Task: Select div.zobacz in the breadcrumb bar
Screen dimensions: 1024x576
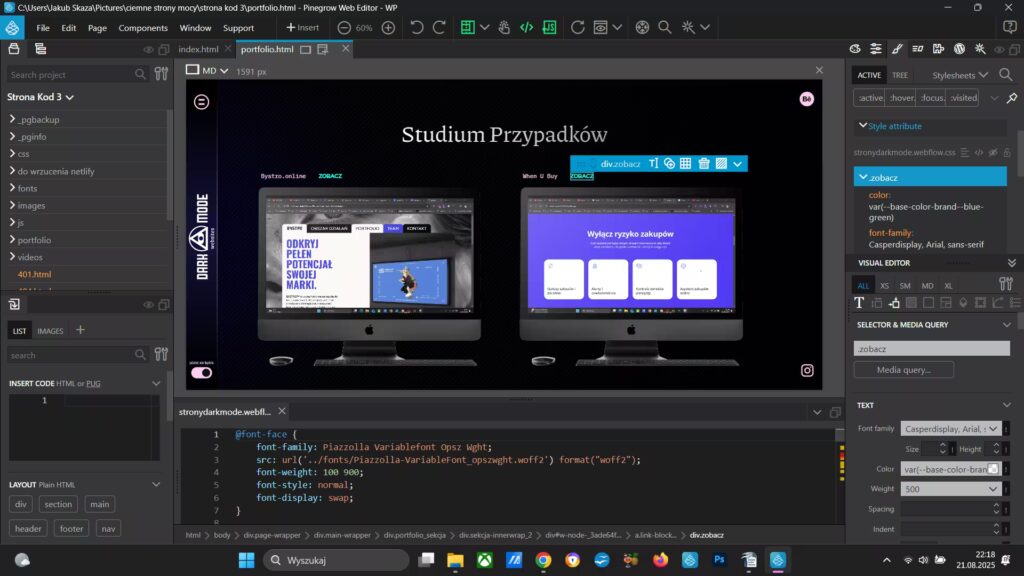Action: coord(706,535)
